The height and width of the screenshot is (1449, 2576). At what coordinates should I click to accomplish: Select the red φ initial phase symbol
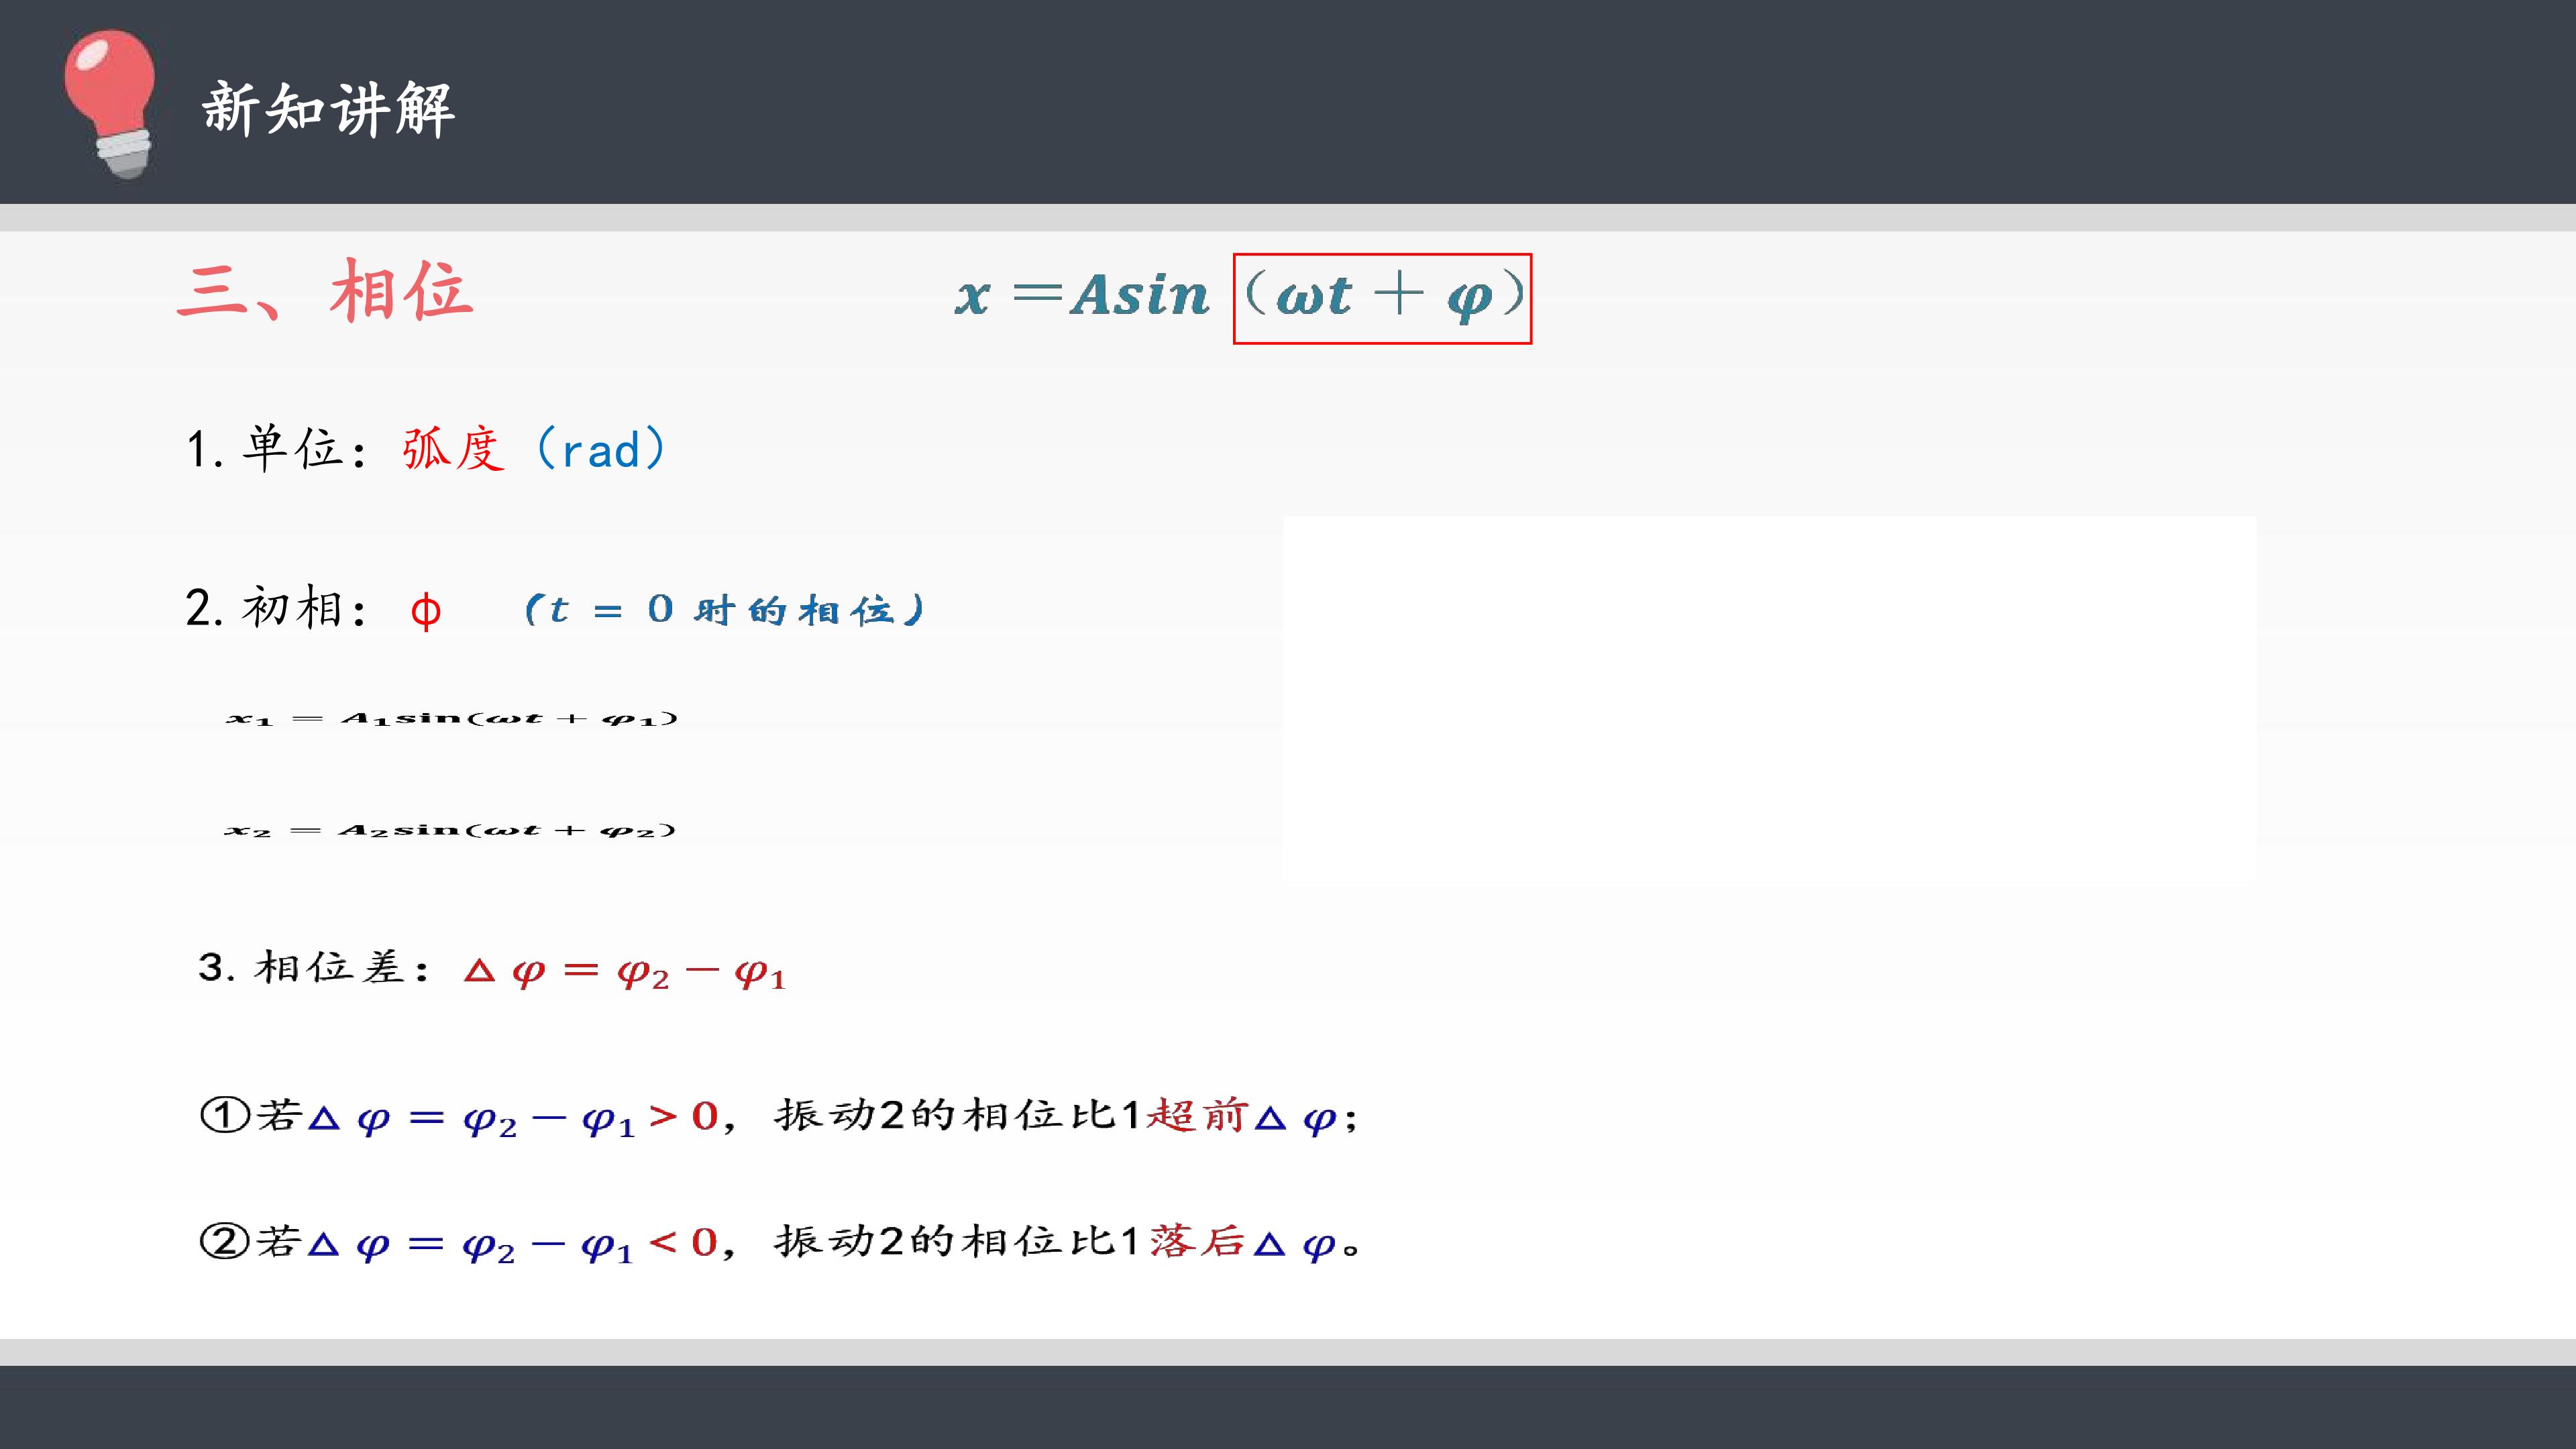pyautogui.click(x=426, y=611)
